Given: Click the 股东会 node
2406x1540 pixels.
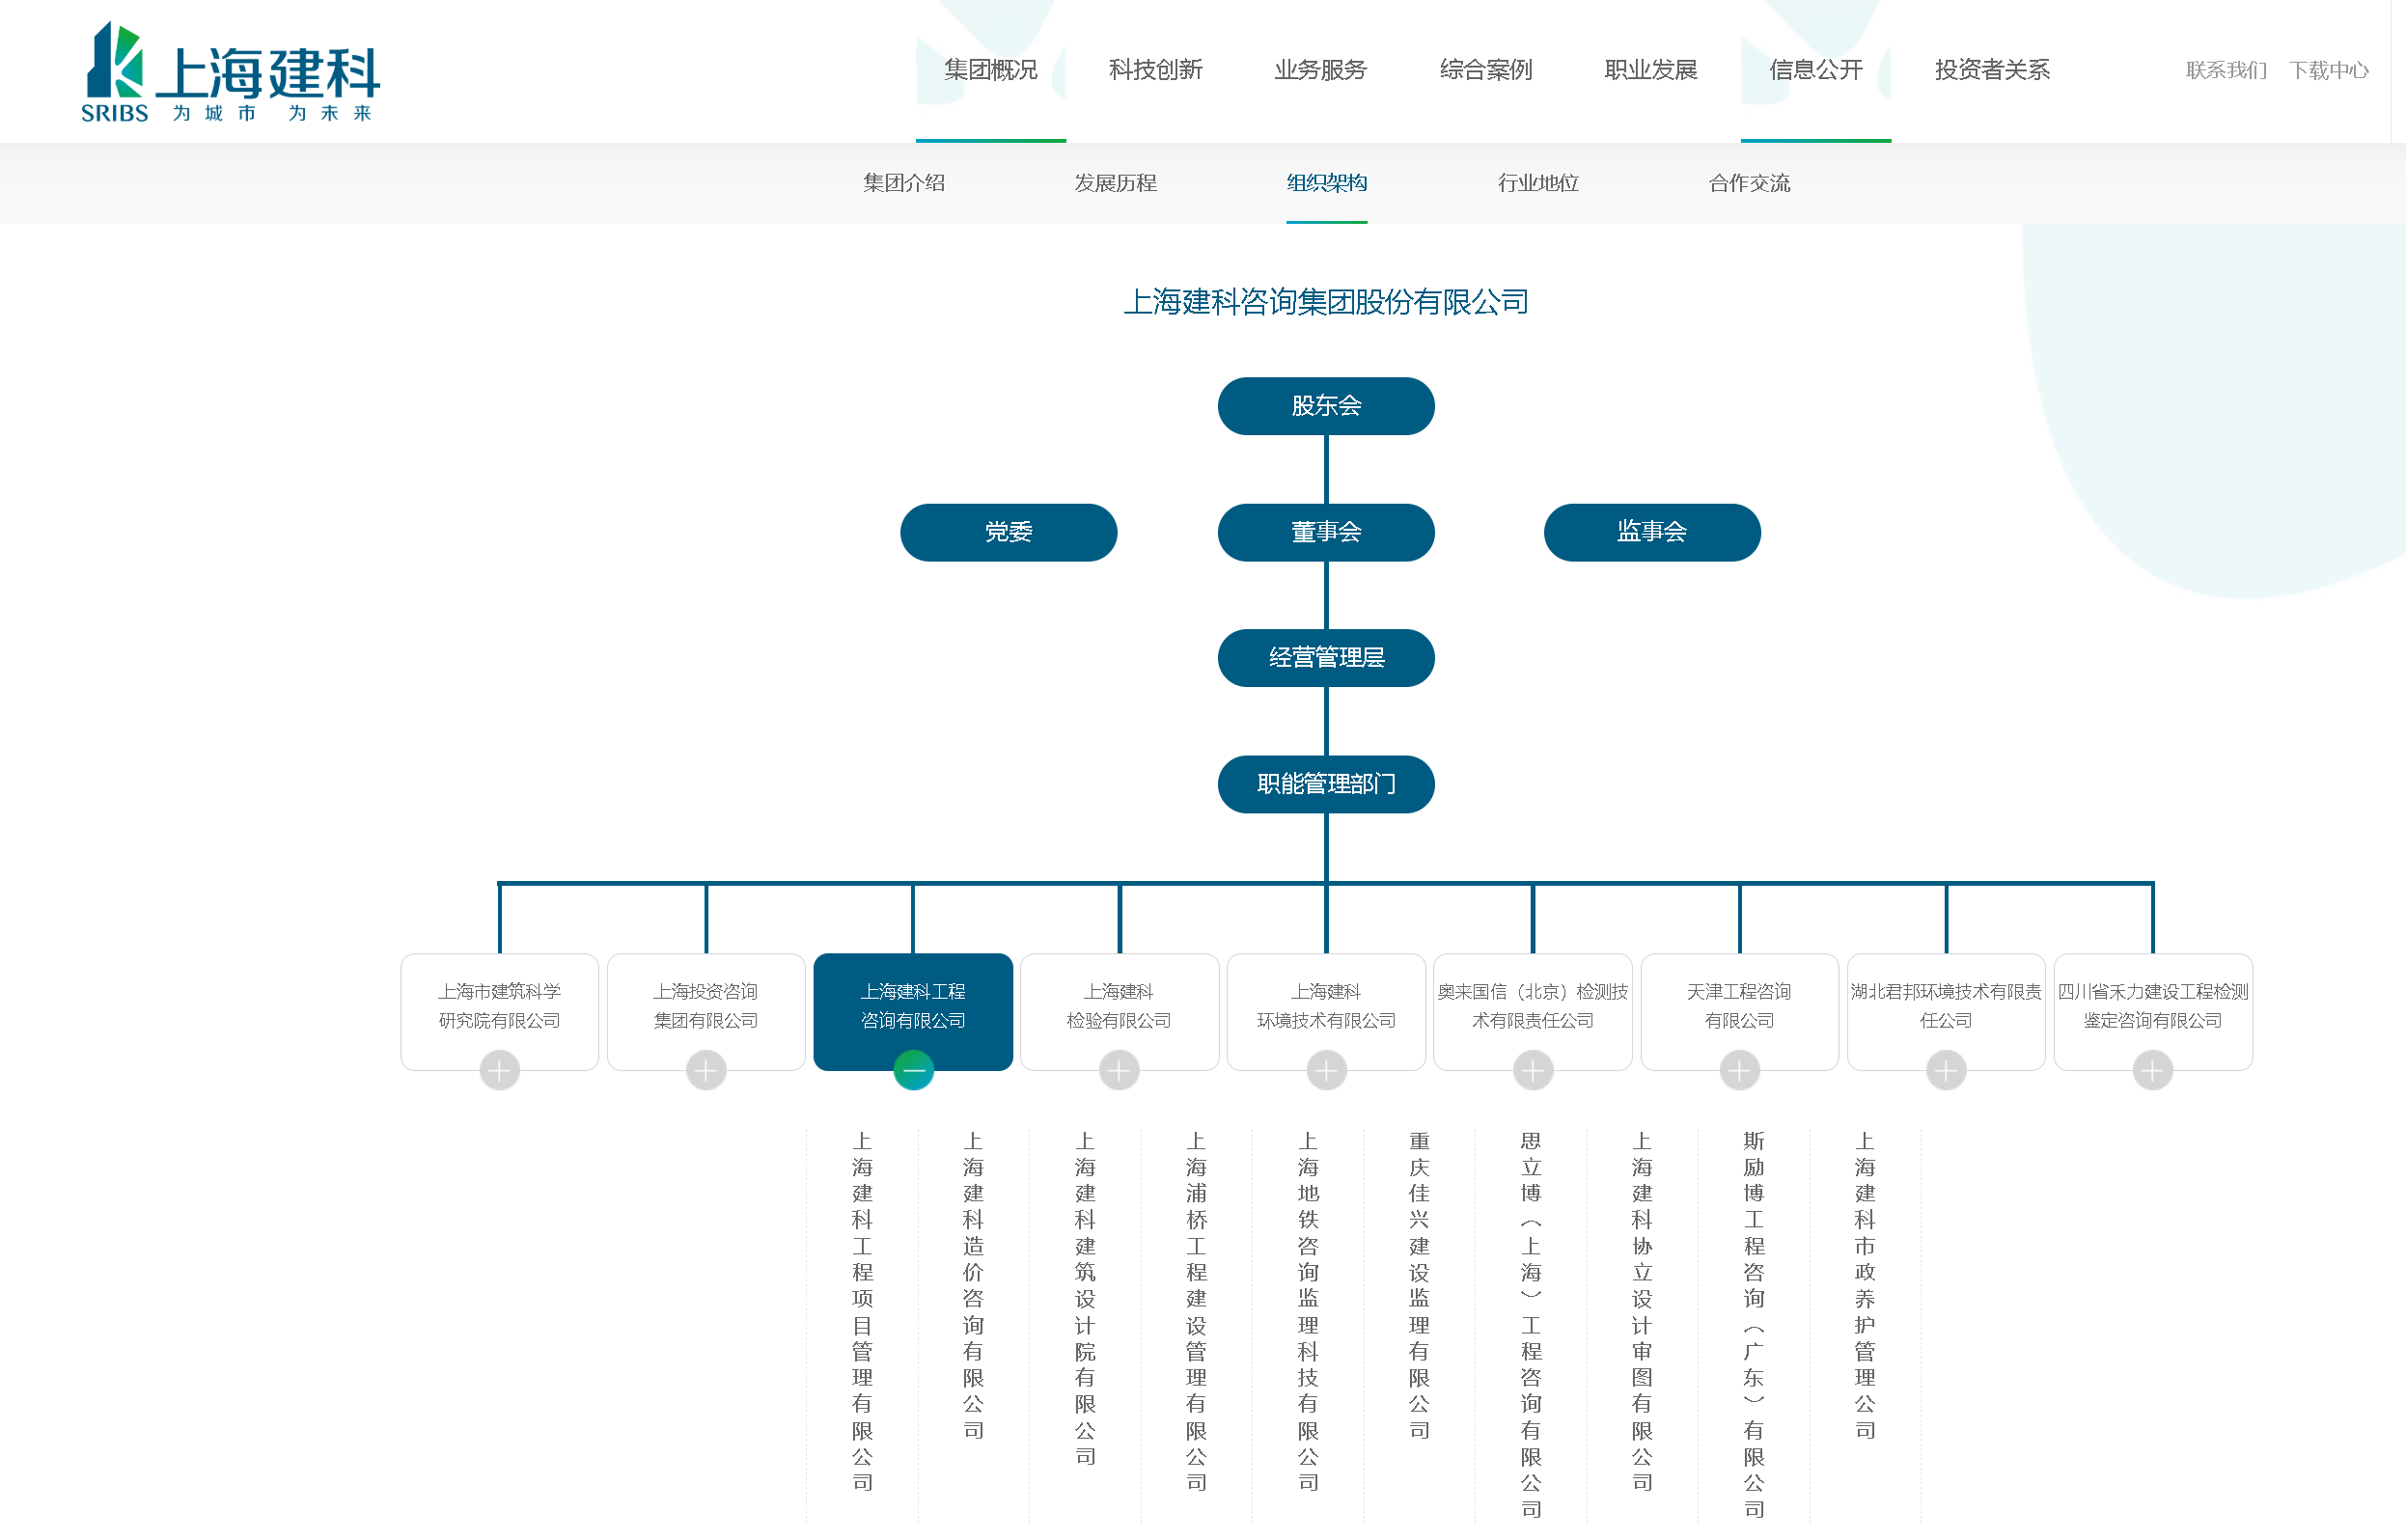Looking at the screenshot, I should [1326, 406].
